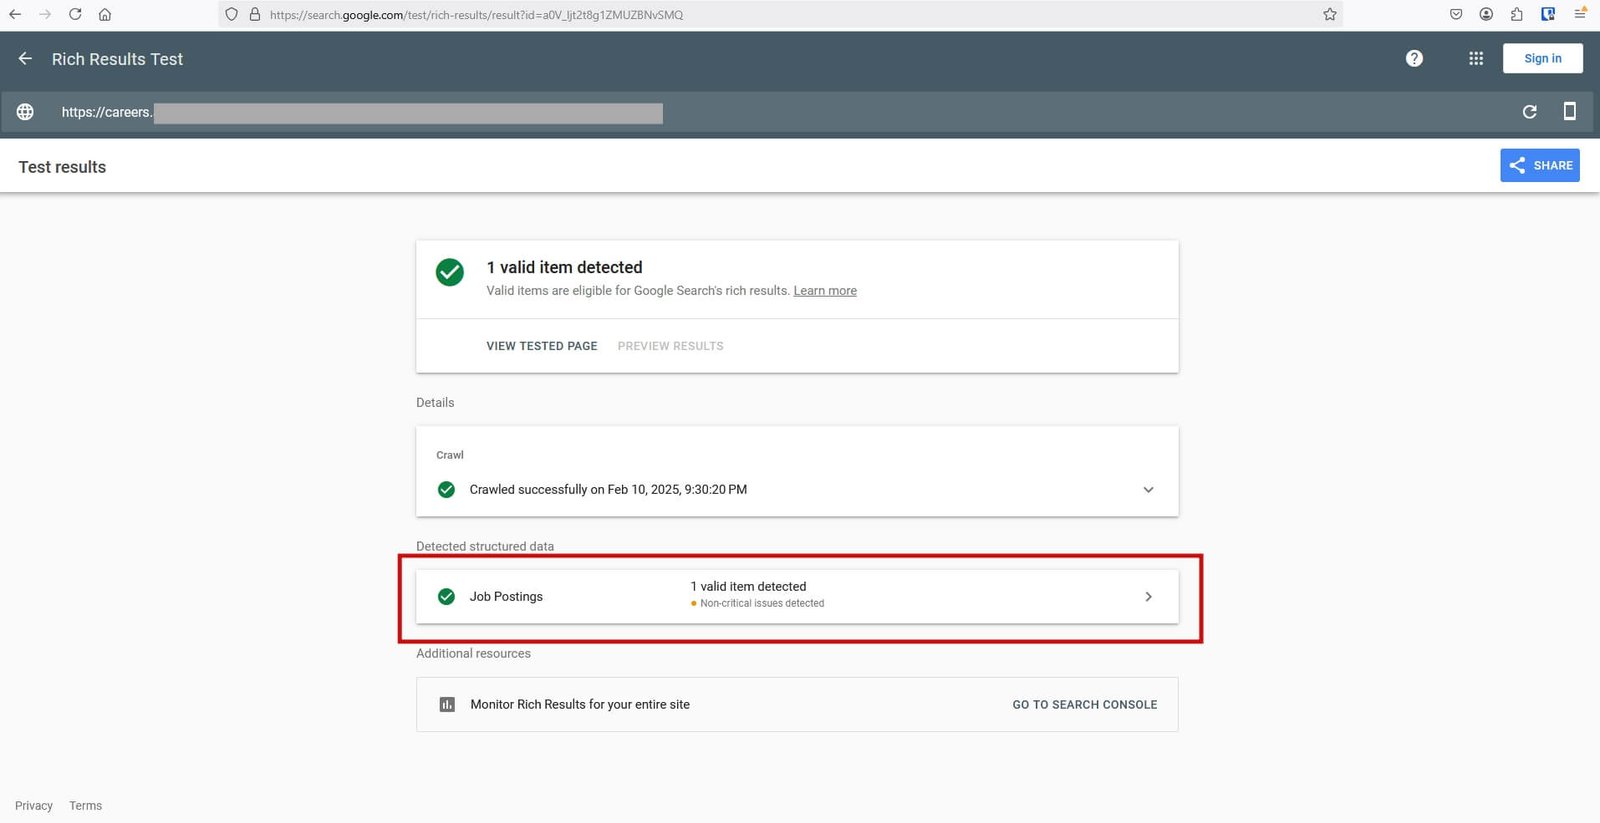The width and height of the screenshot is (1600, 823).
Task: Open the Terms link
Action: click(86, 806)
